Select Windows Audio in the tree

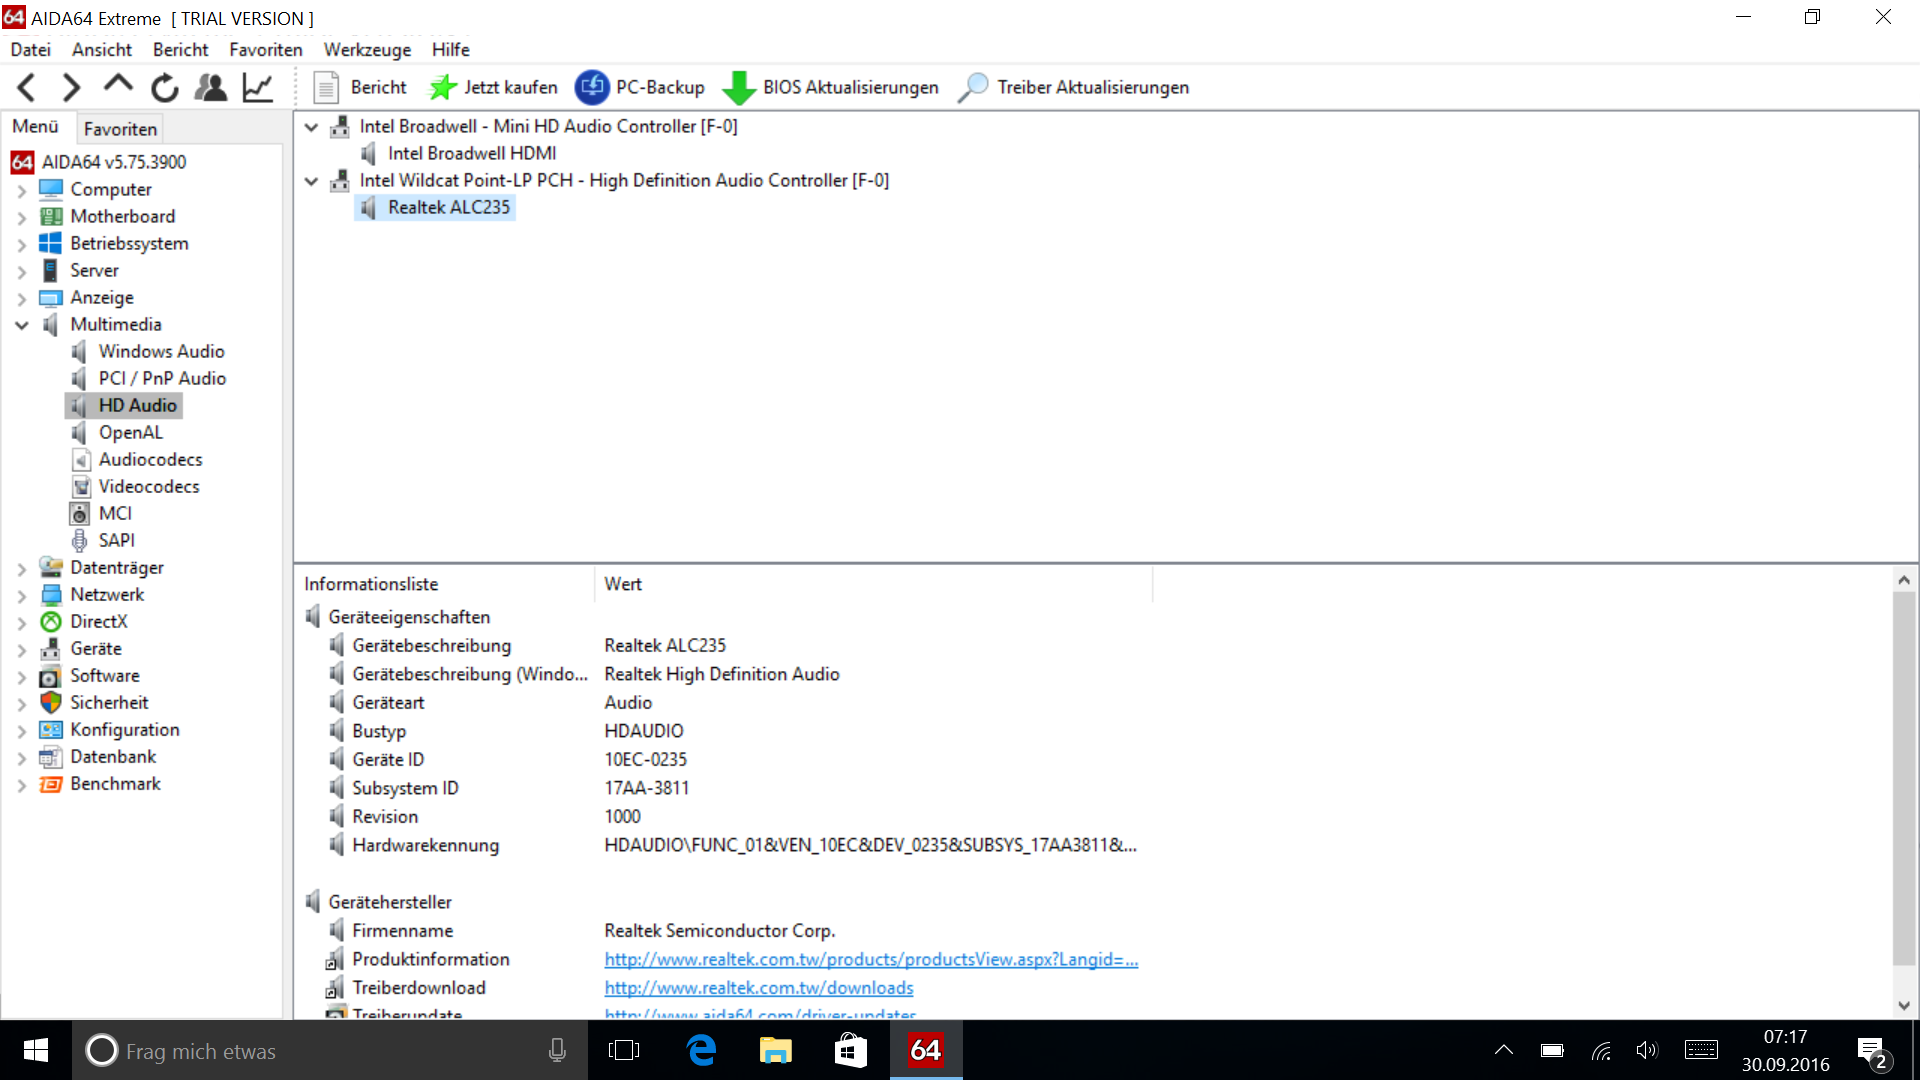(x=161, y=351)
